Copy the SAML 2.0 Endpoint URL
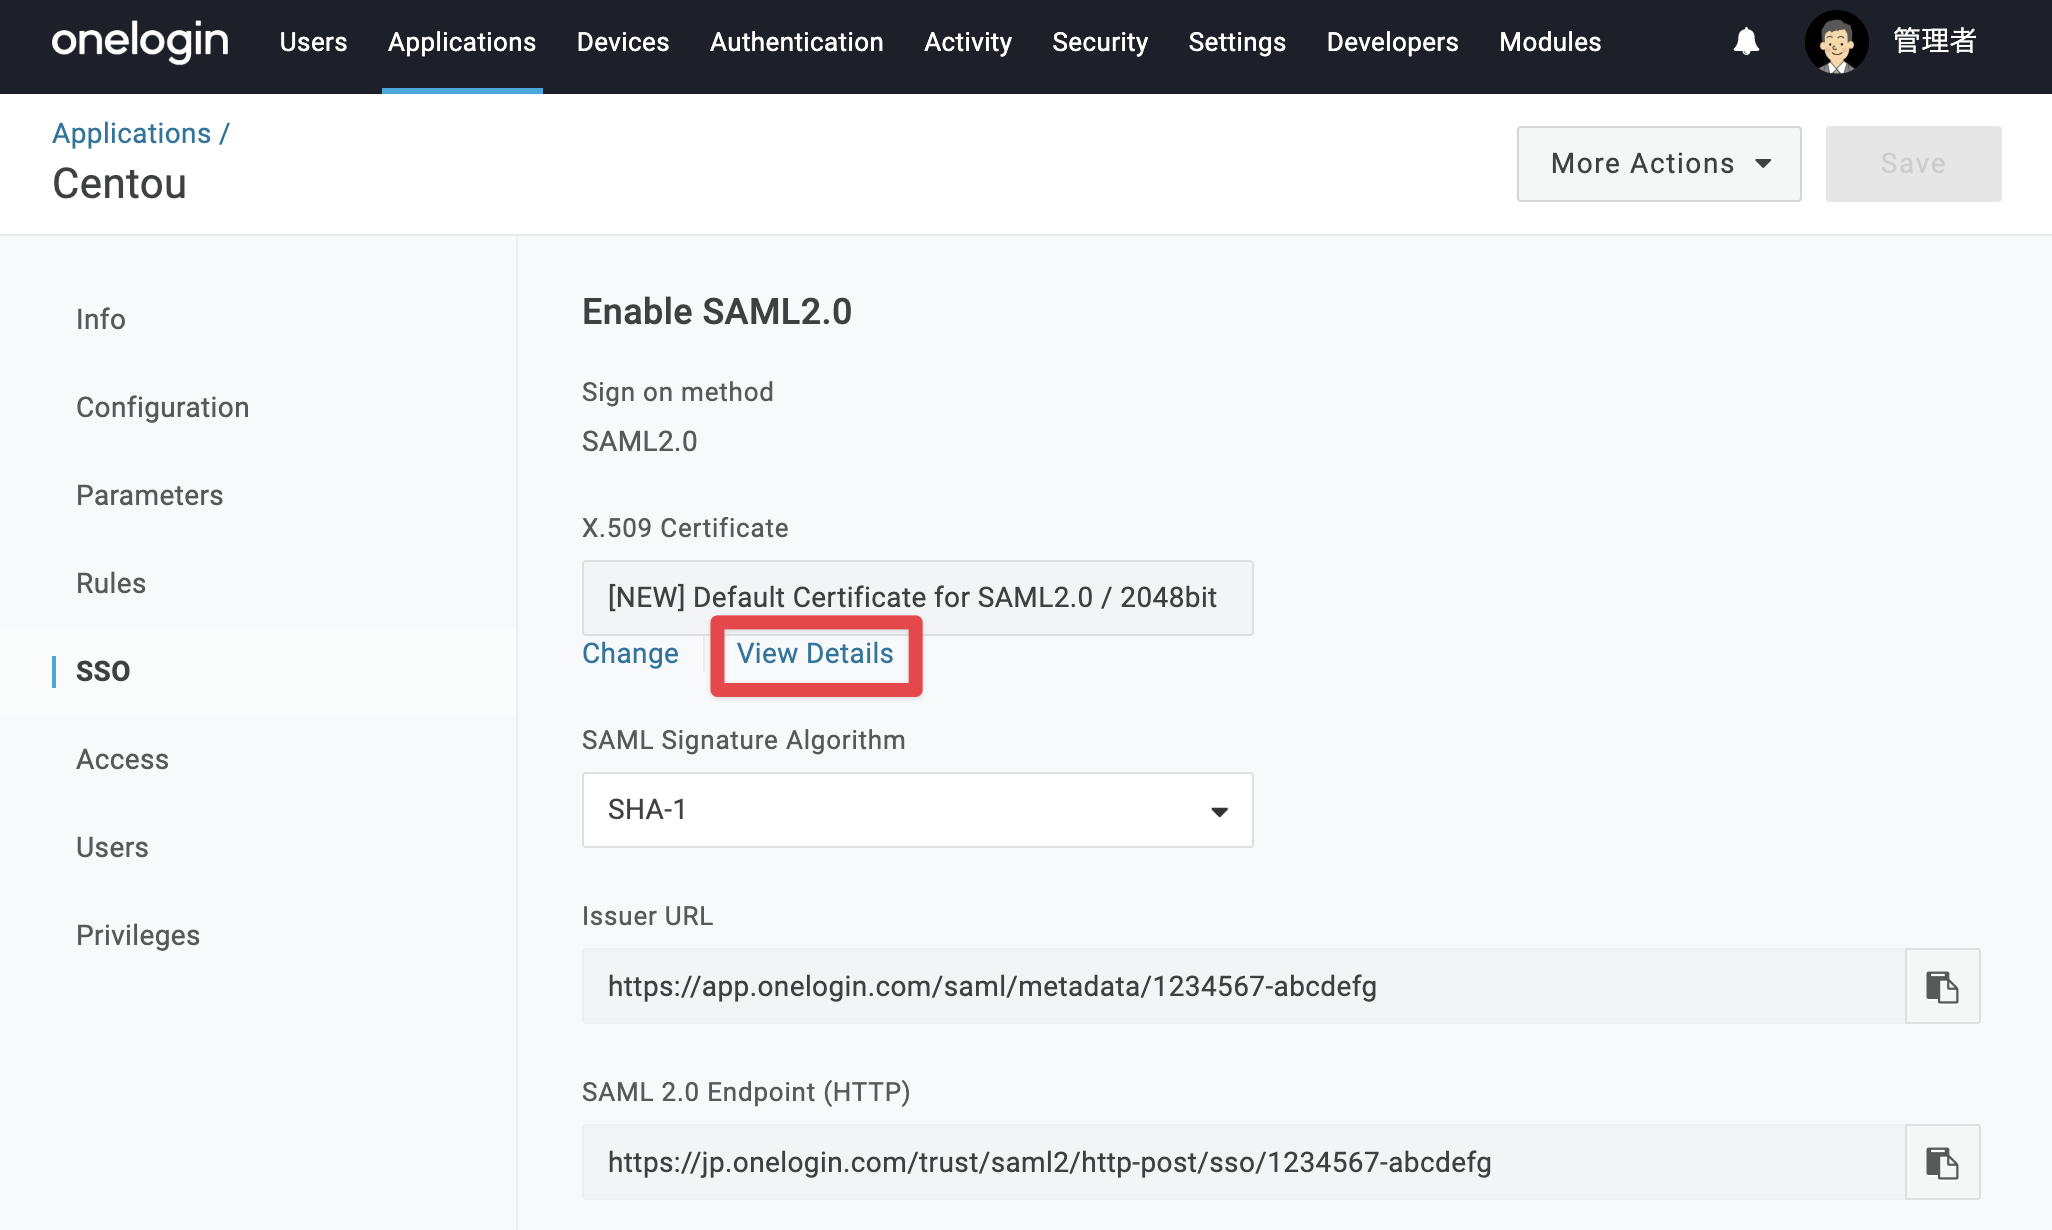 [x=1942, y=1162]
